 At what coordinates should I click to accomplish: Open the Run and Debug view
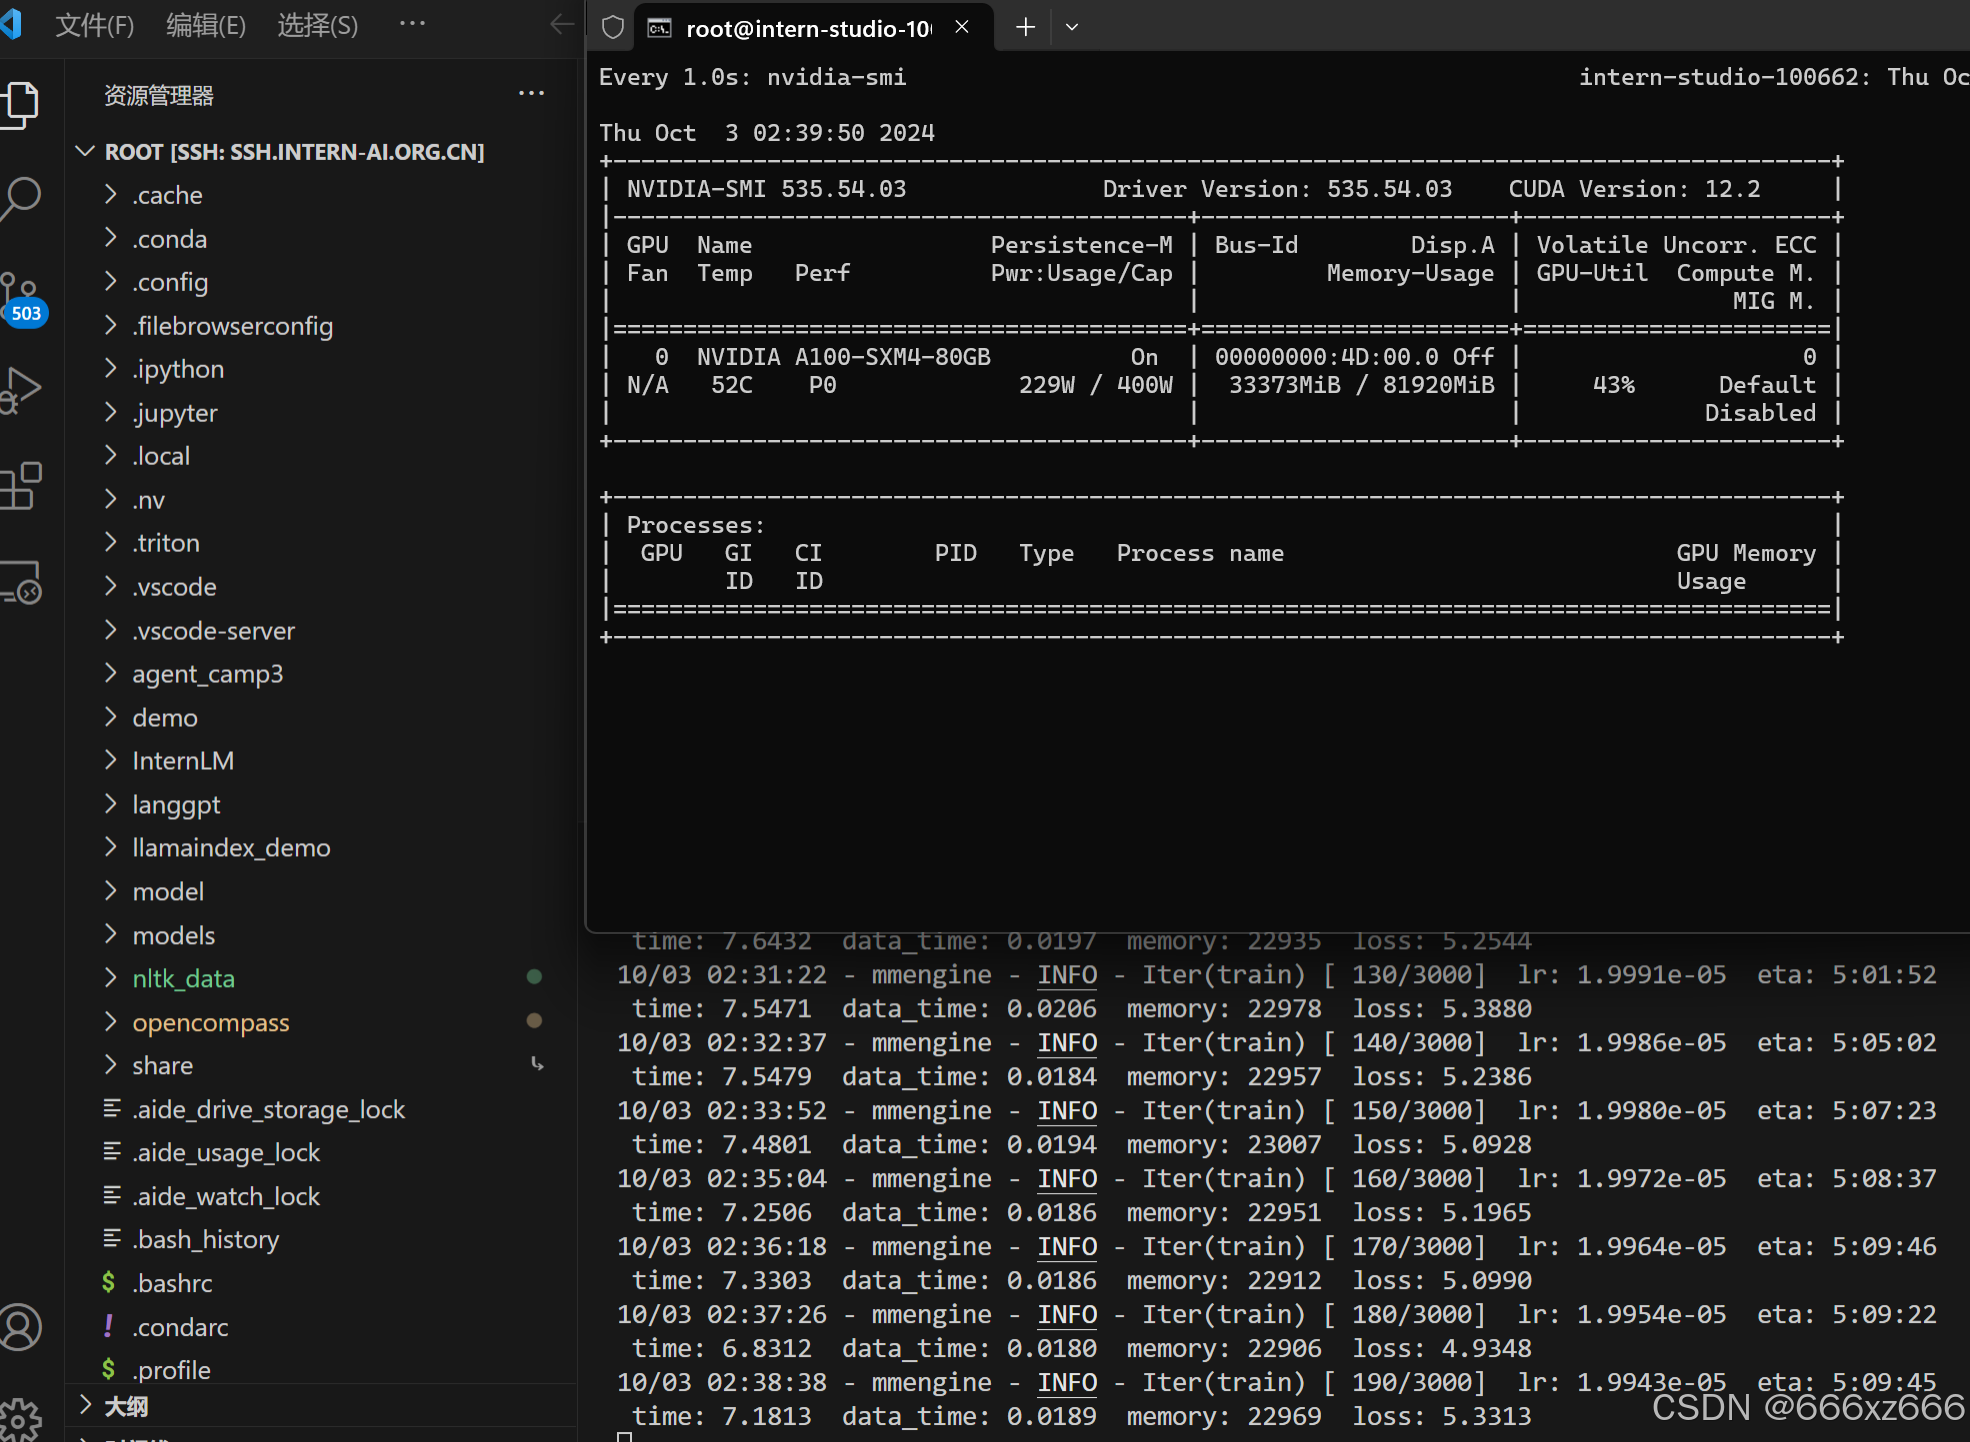22,390
